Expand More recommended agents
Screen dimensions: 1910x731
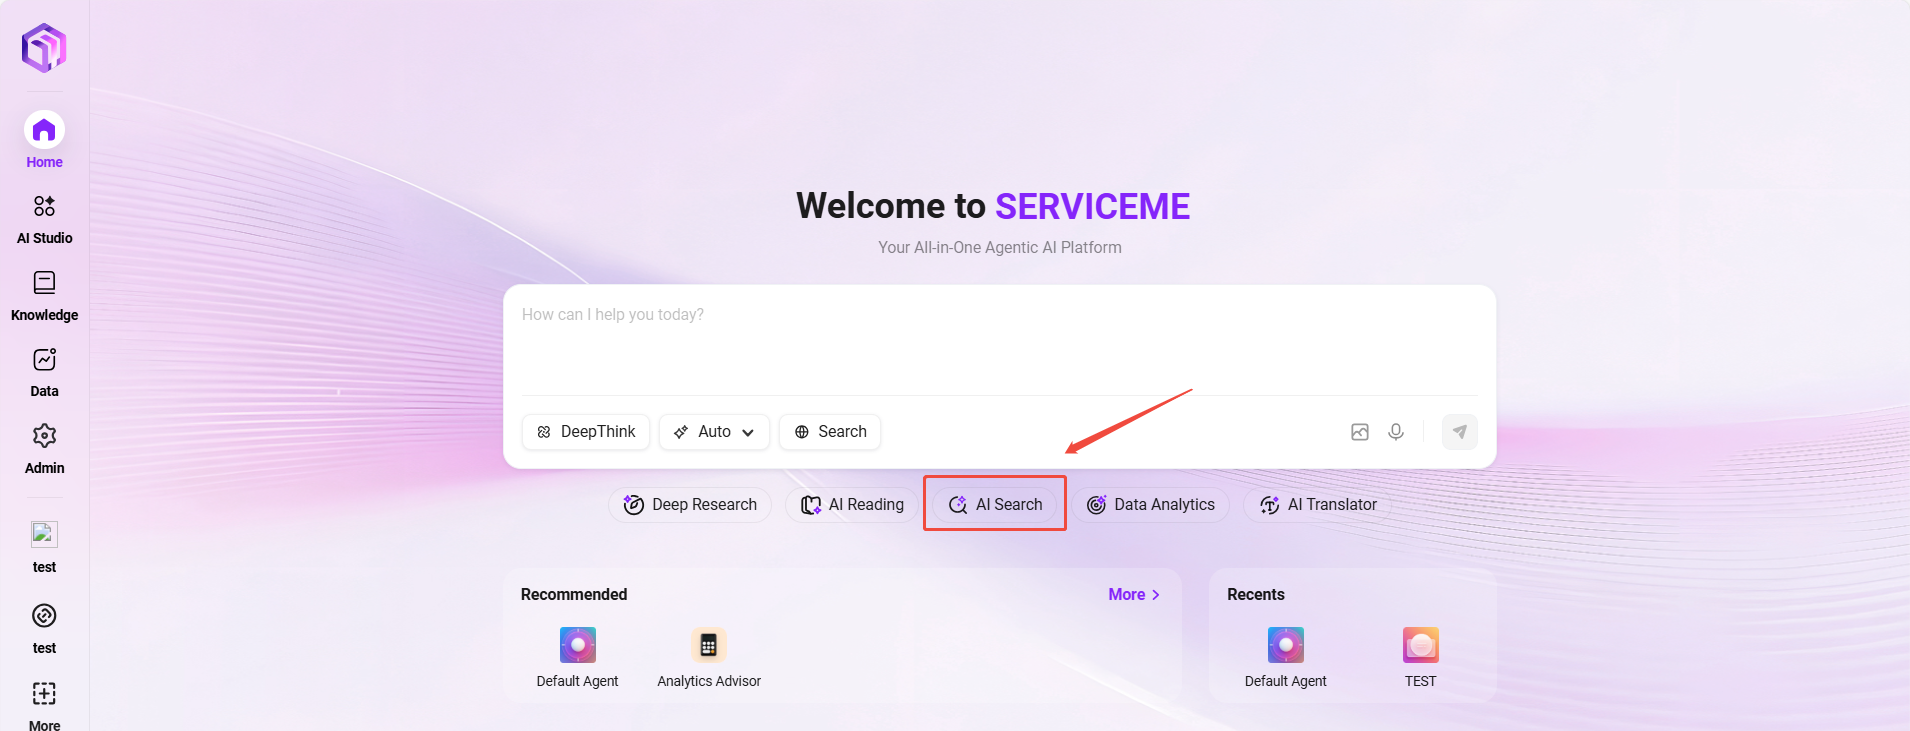tap(1134, 594)
